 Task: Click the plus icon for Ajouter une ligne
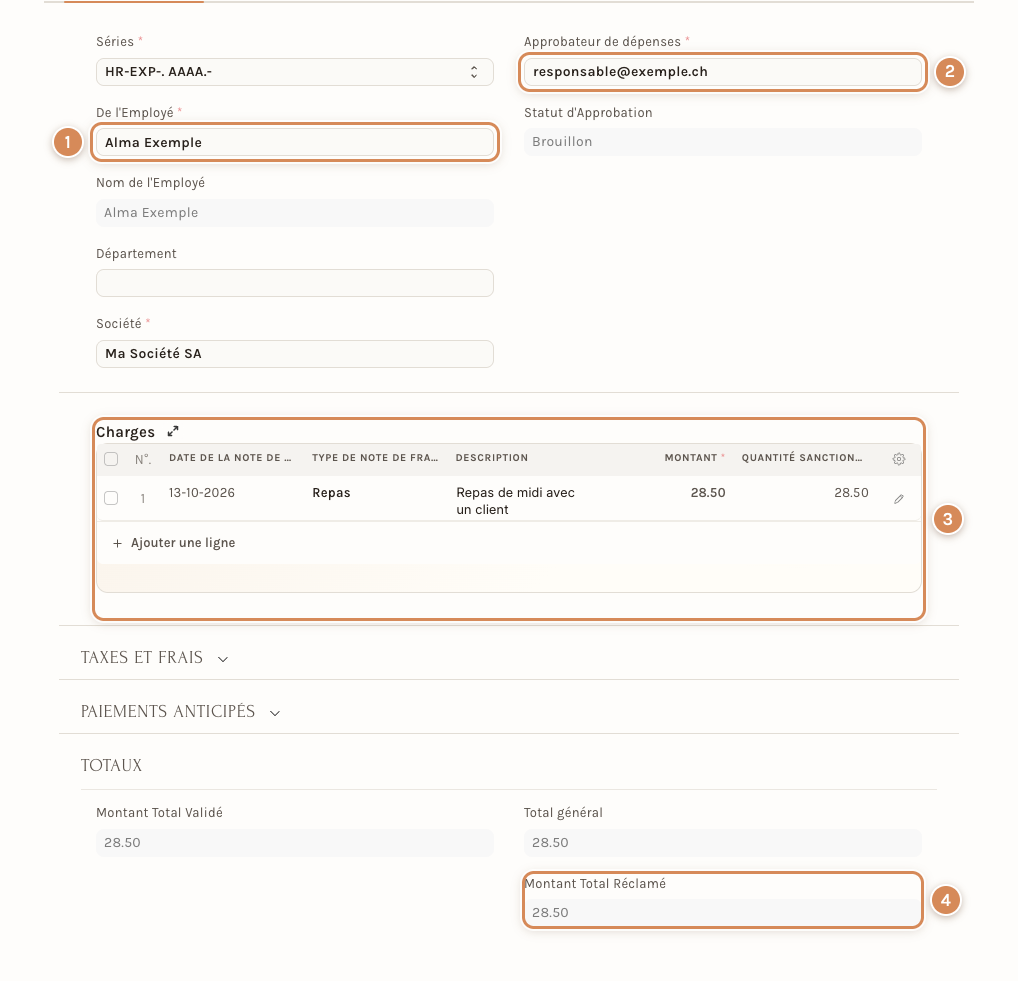[x=118, y=543]
